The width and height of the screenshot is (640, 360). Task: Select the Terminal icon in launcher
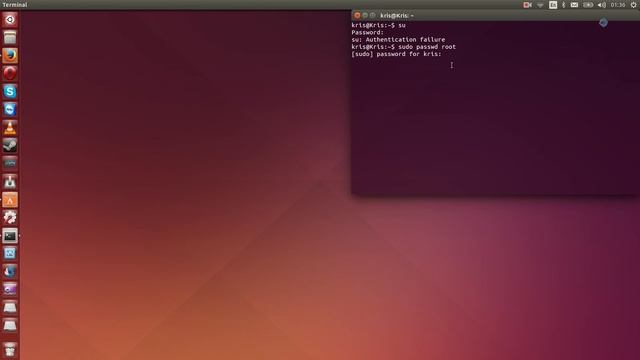pos(10,236)
